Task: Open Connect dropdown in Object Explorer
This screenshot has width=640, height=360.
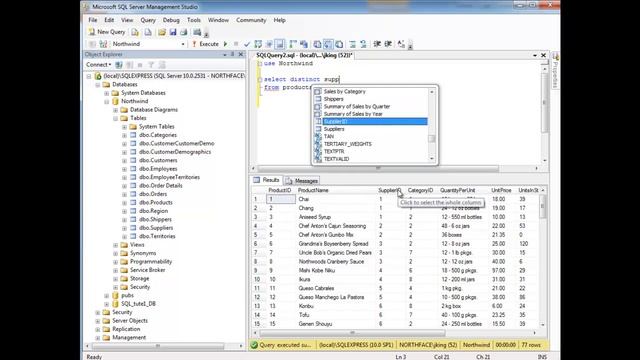Action: pos(98,64)
